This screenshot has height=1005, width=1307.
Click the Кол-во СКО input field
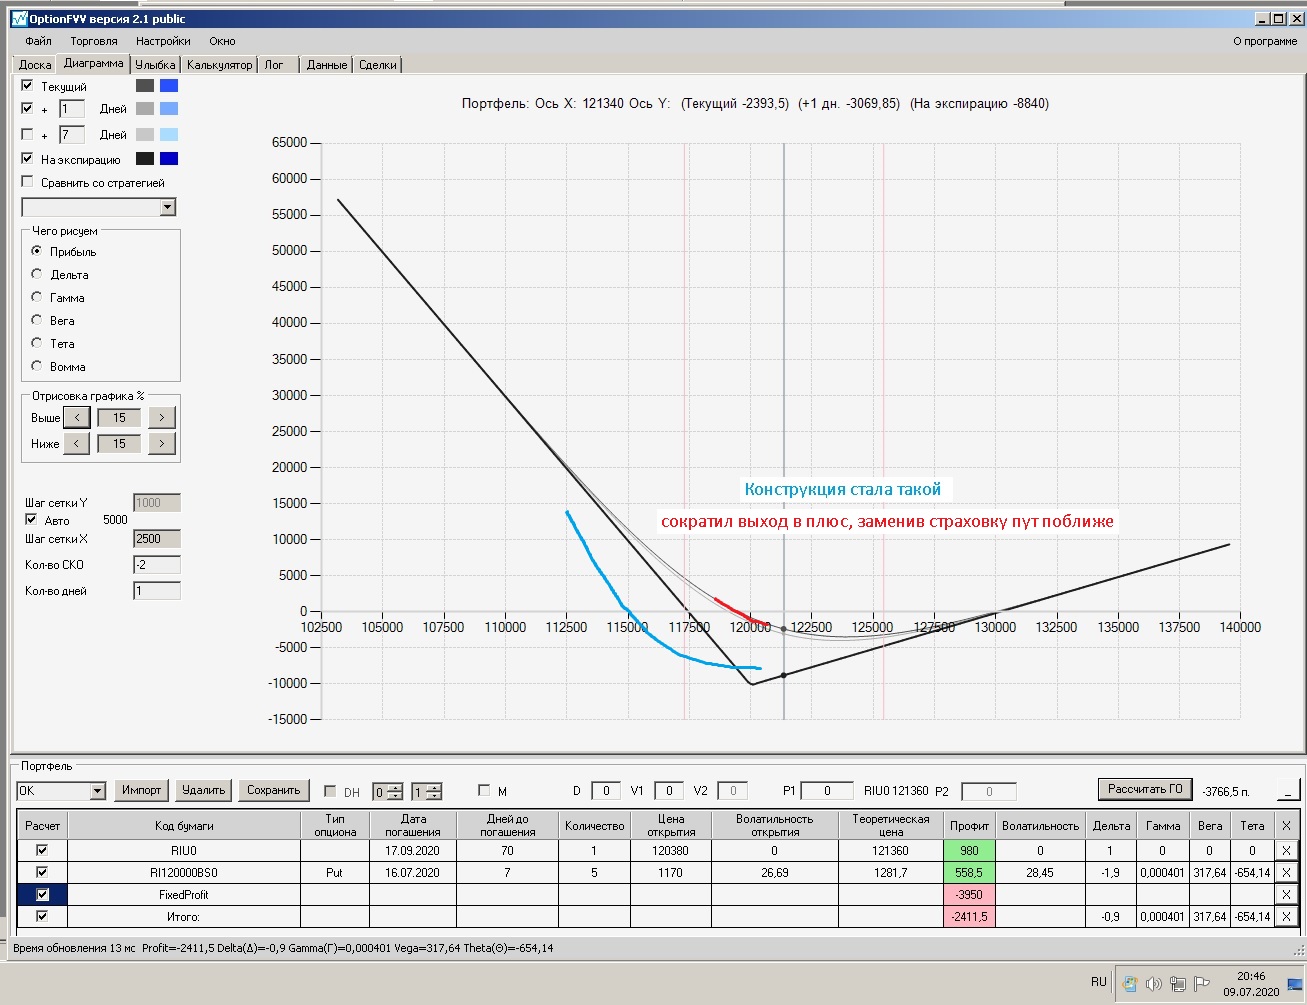pos(157,565)
